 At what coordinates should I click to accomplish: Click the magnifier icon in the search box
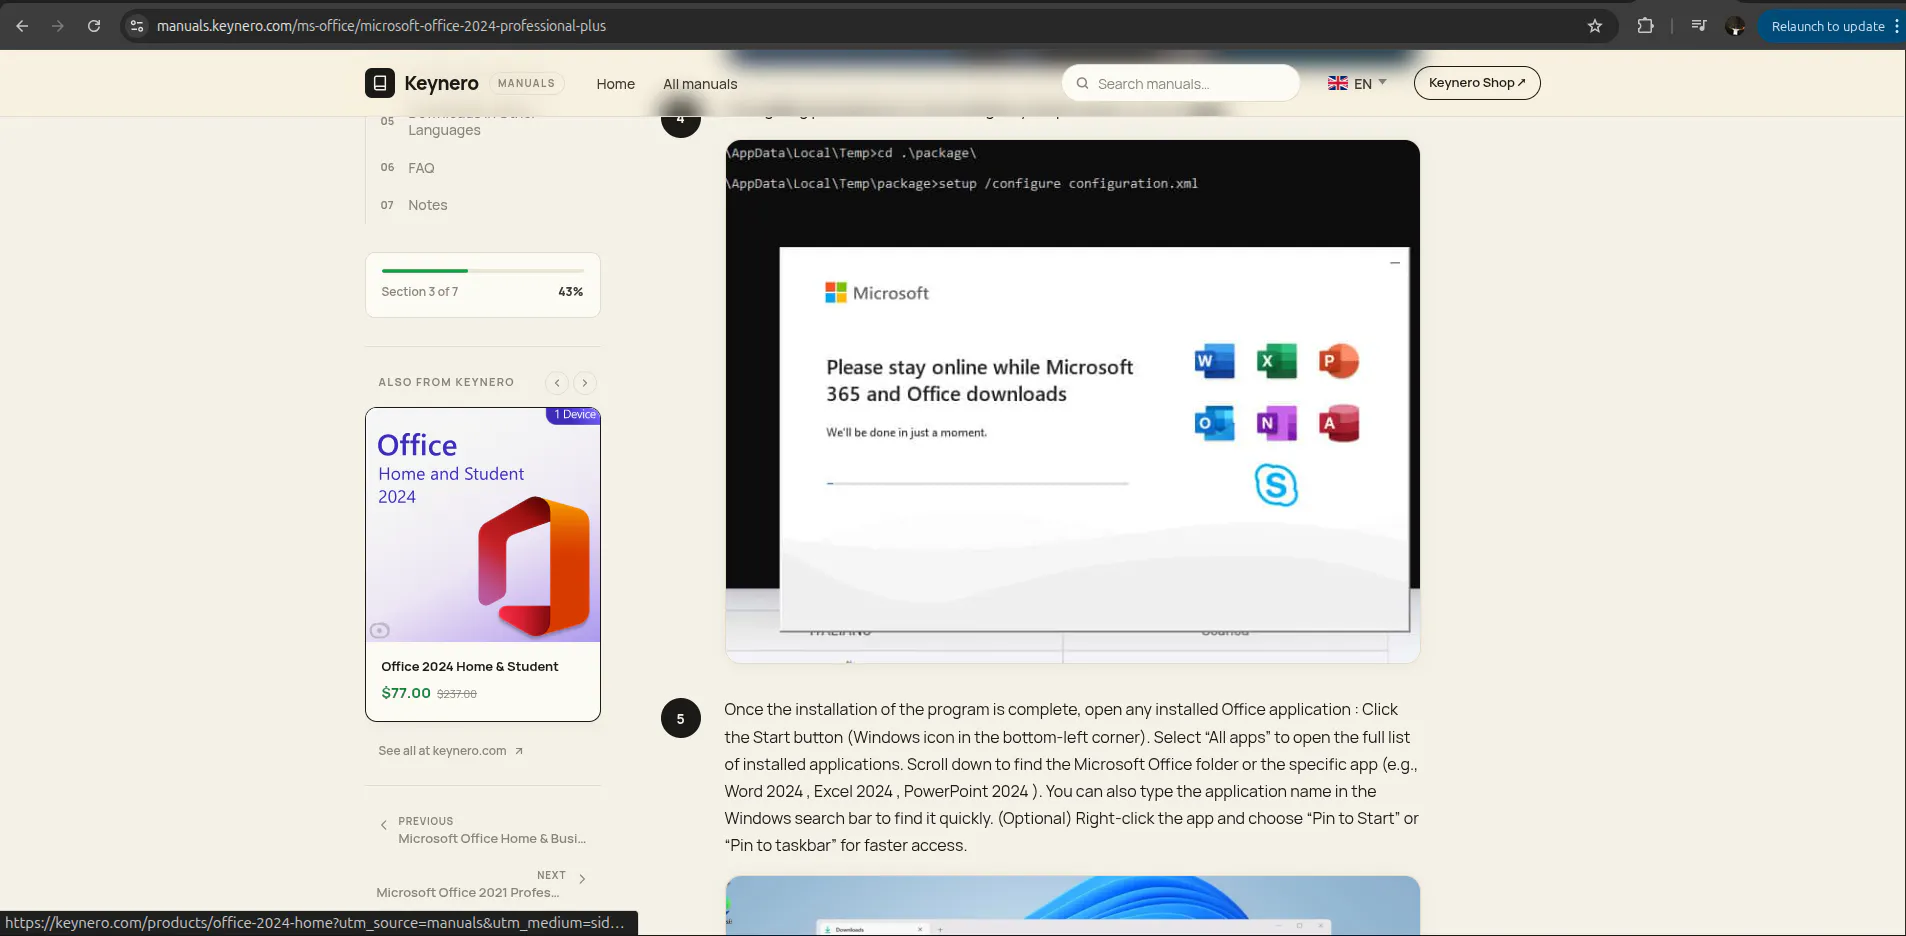coord(1082,84)
